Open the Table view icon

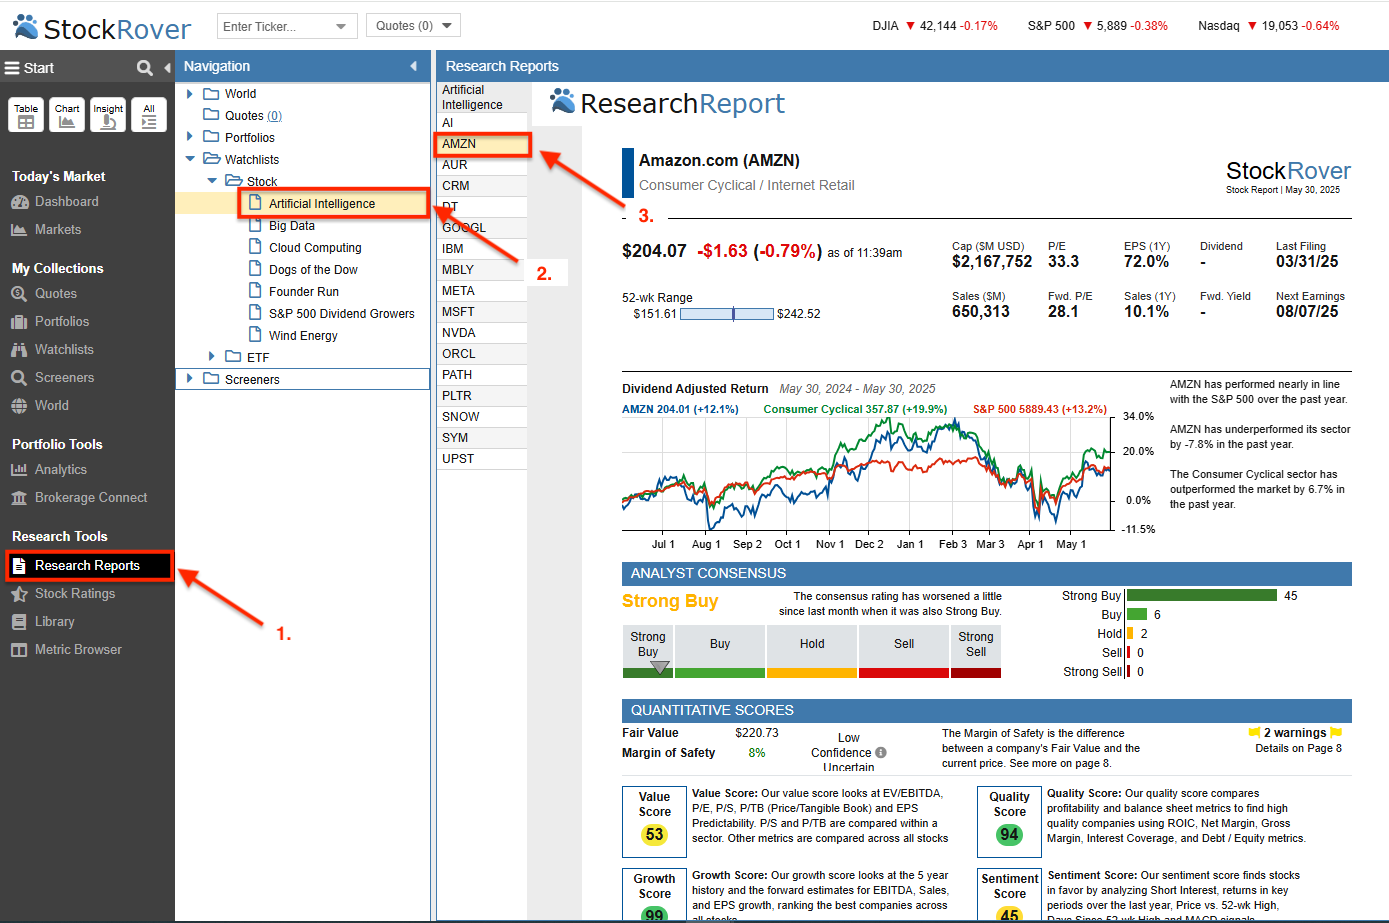[x=26, y=115]
